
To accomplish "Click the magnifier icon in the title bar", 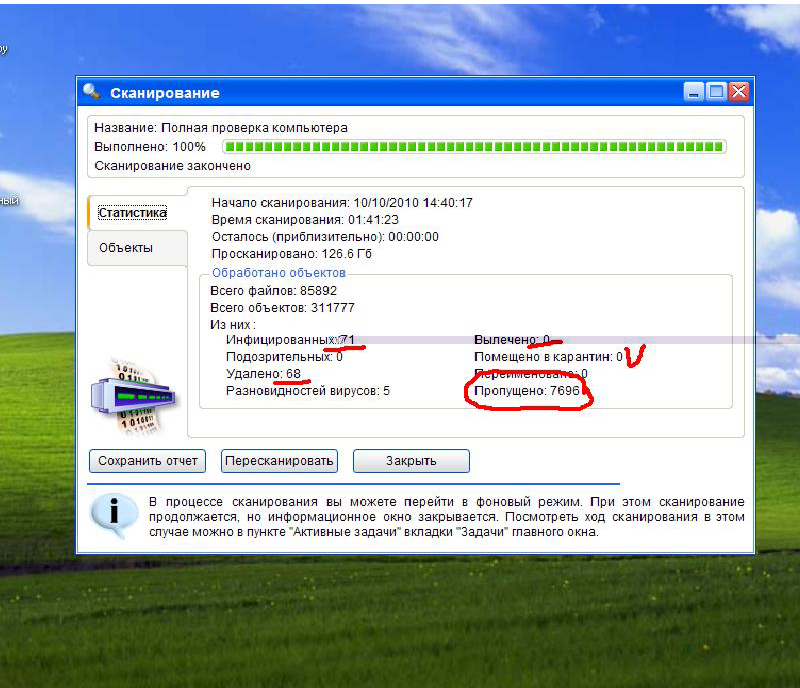I will [x=92, y=92].
